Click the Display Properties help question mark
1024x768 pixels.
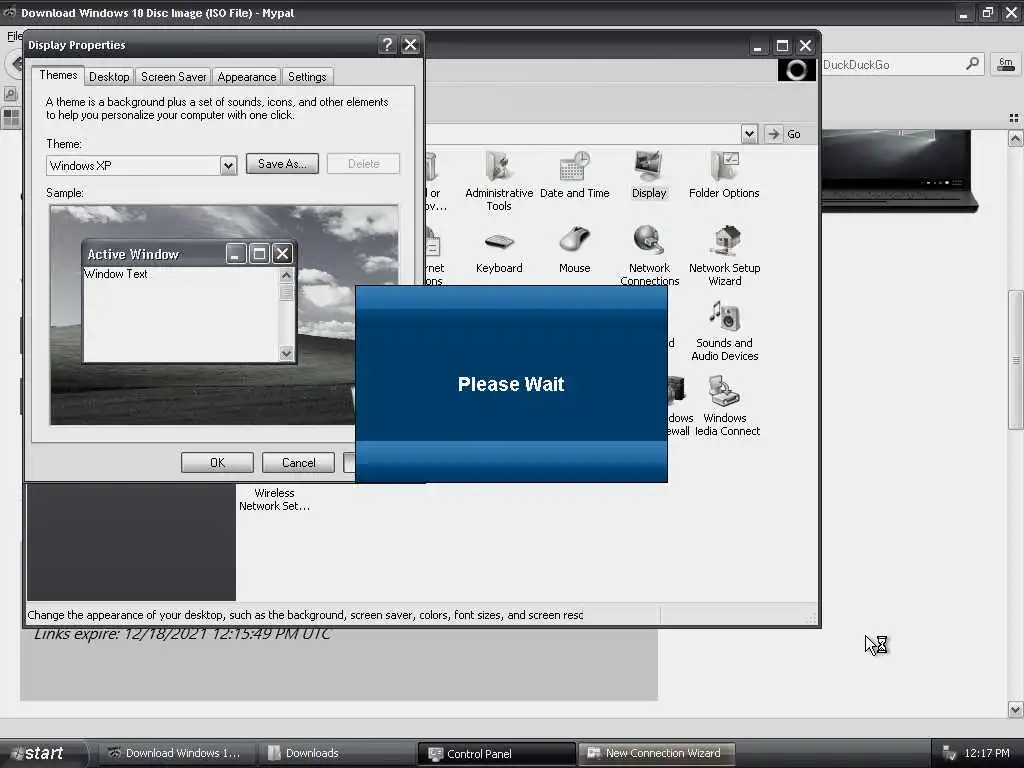click(387, 44)
